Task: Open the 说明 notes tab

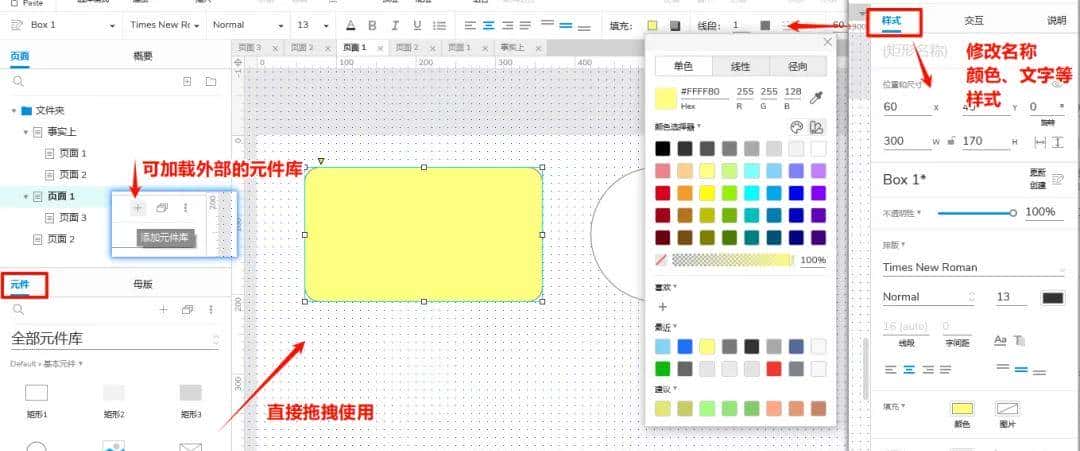Action: 1057,21
